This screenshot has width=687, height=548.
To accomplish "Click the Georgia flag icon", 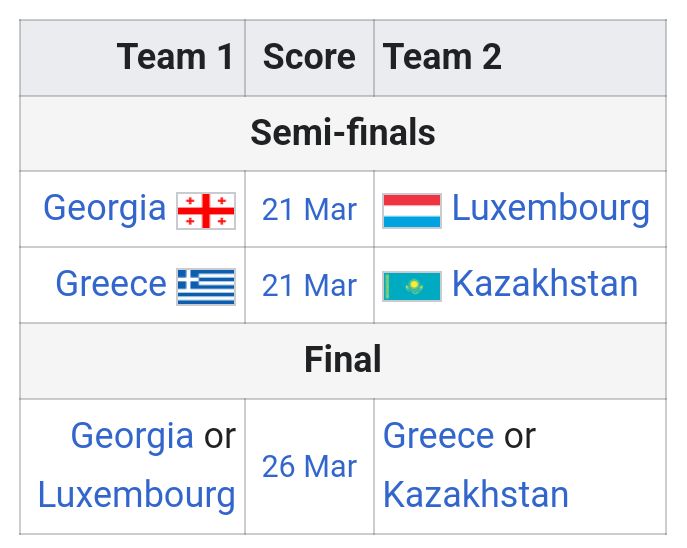I will click(206, 211).
